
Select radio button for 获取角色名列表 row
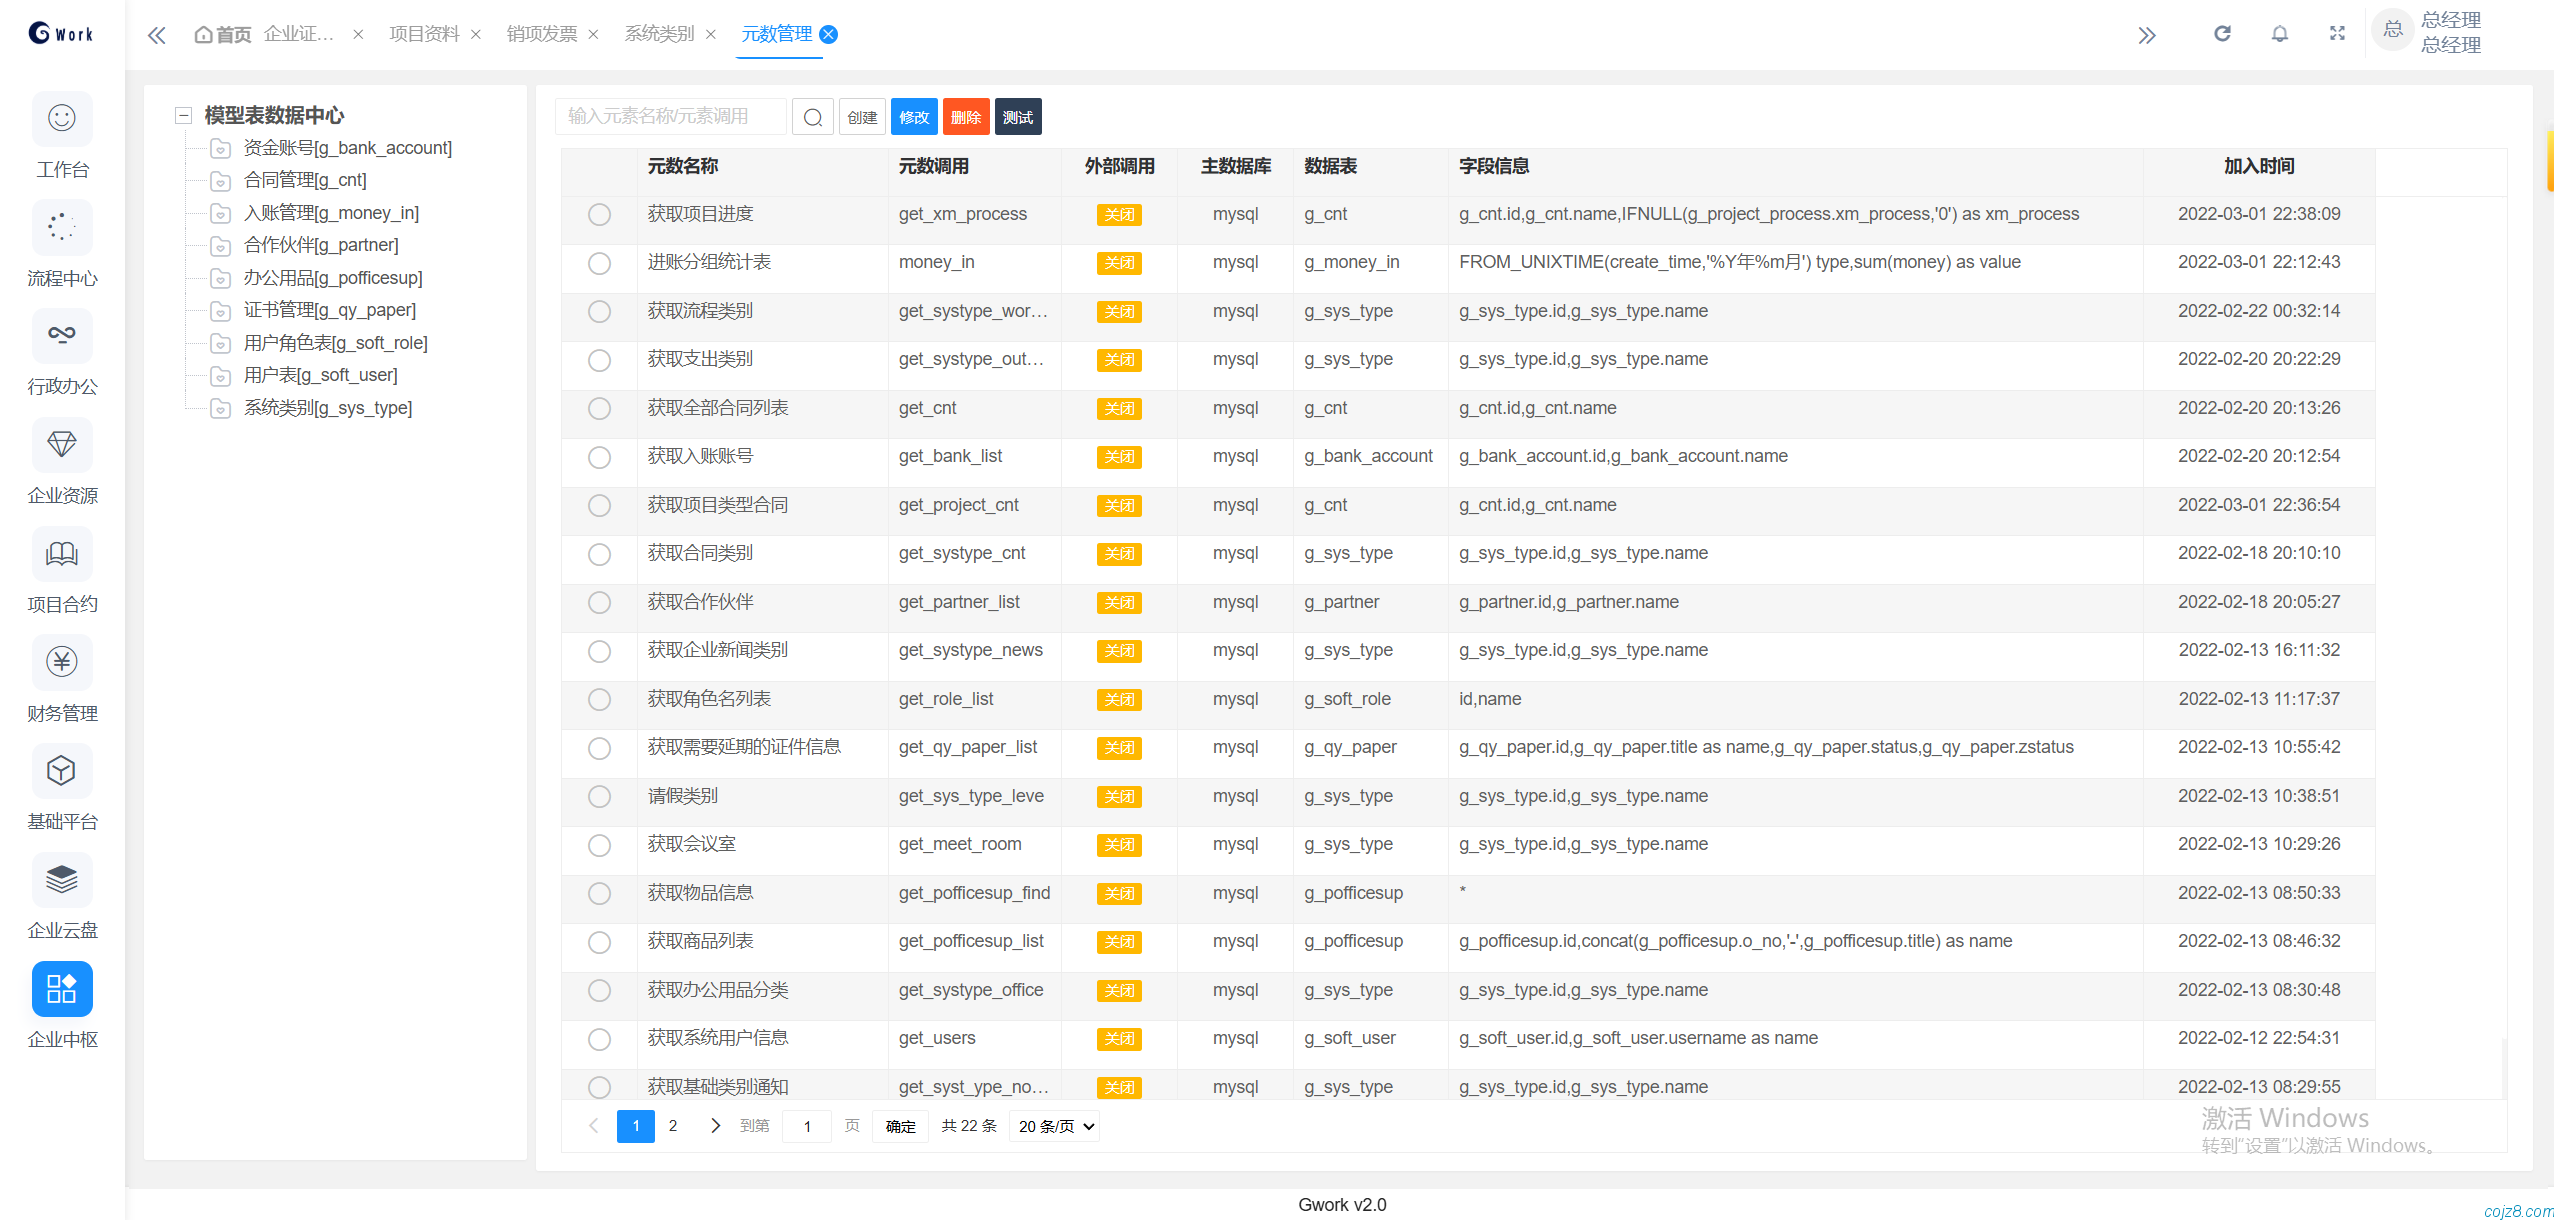599,700
